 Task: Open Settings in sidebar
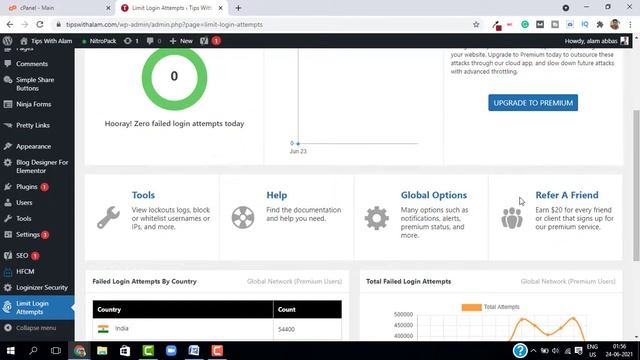[28, 234]
